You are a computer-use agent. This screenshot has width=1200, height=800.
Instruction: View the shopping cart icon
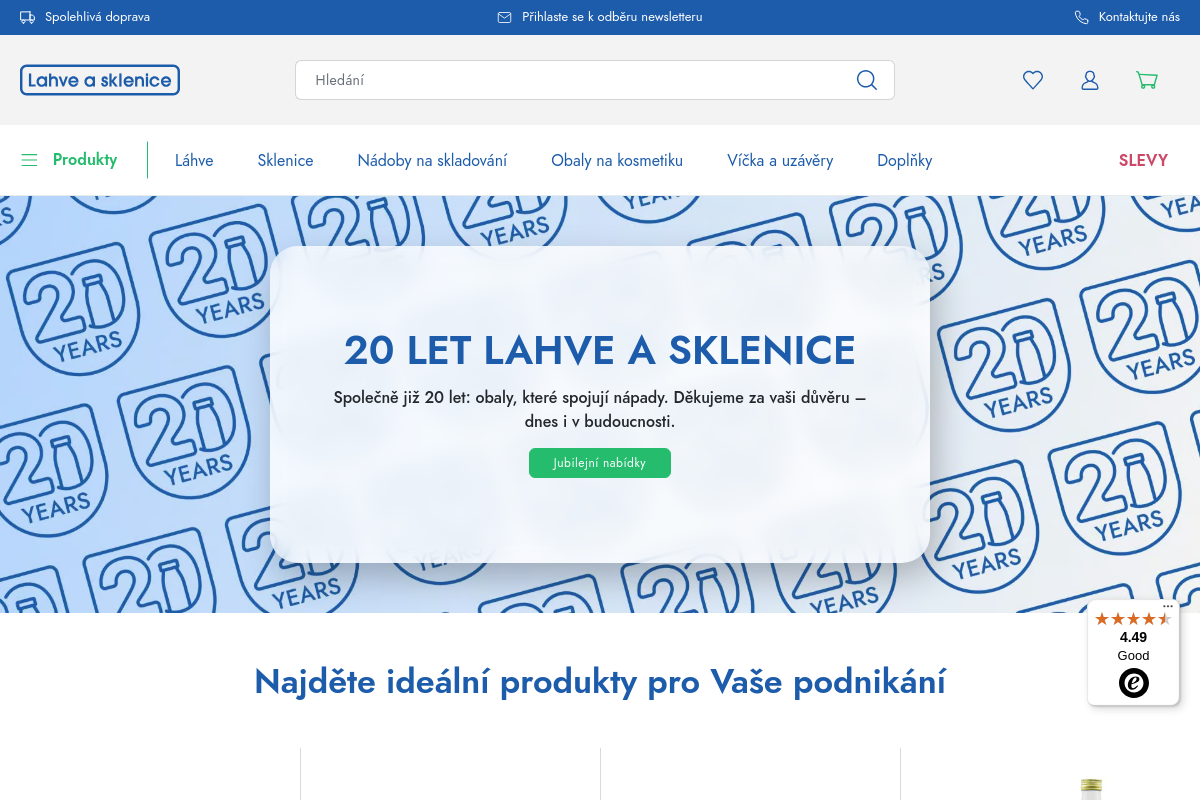(x=1146, y=80)
